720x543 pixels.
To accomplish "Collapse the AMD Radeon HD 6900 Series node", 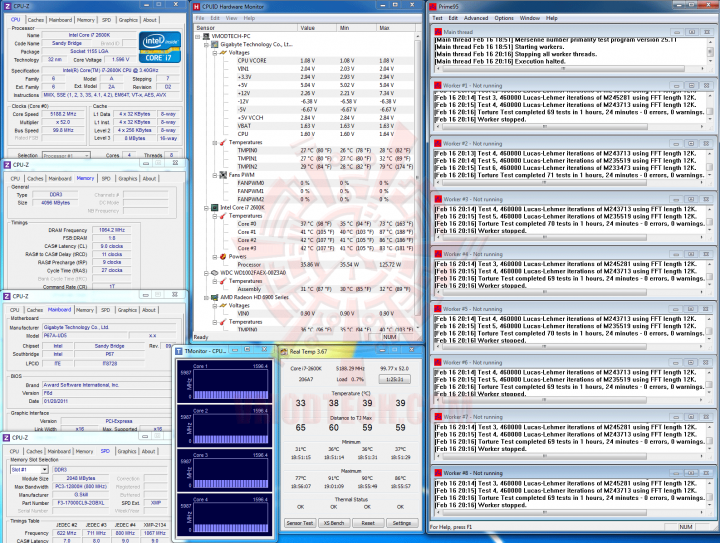I will (206, 297).
